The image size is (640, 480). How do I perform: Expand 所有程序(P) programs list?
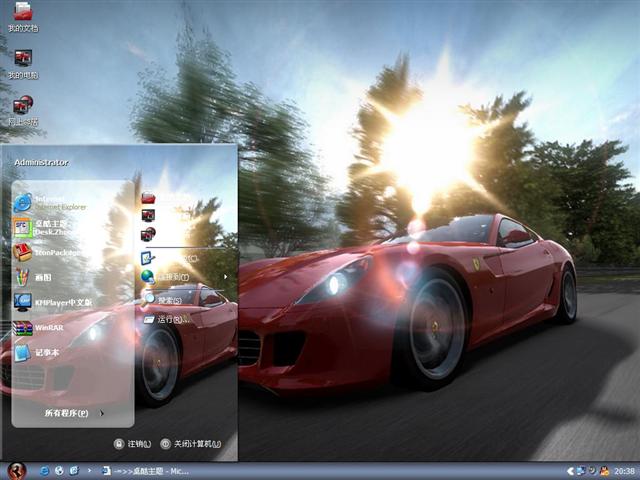(73, 413)
